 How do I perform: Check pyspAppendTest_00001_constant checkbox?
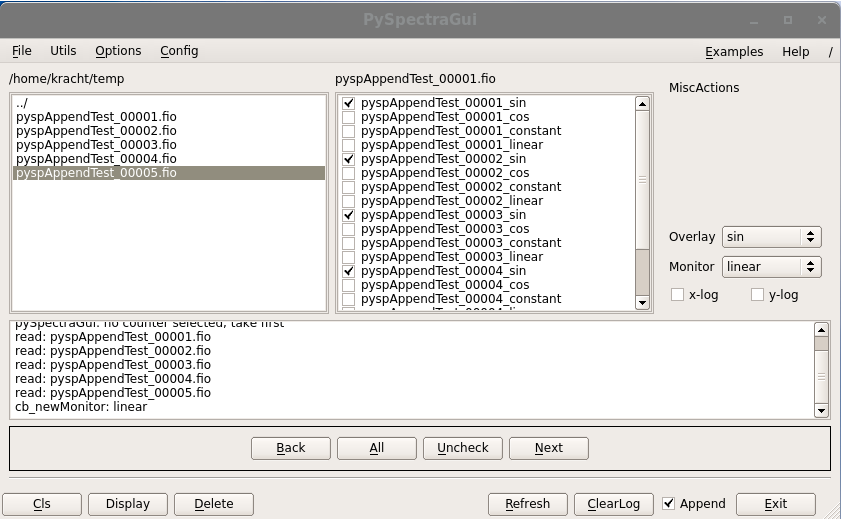pos(349,131)
